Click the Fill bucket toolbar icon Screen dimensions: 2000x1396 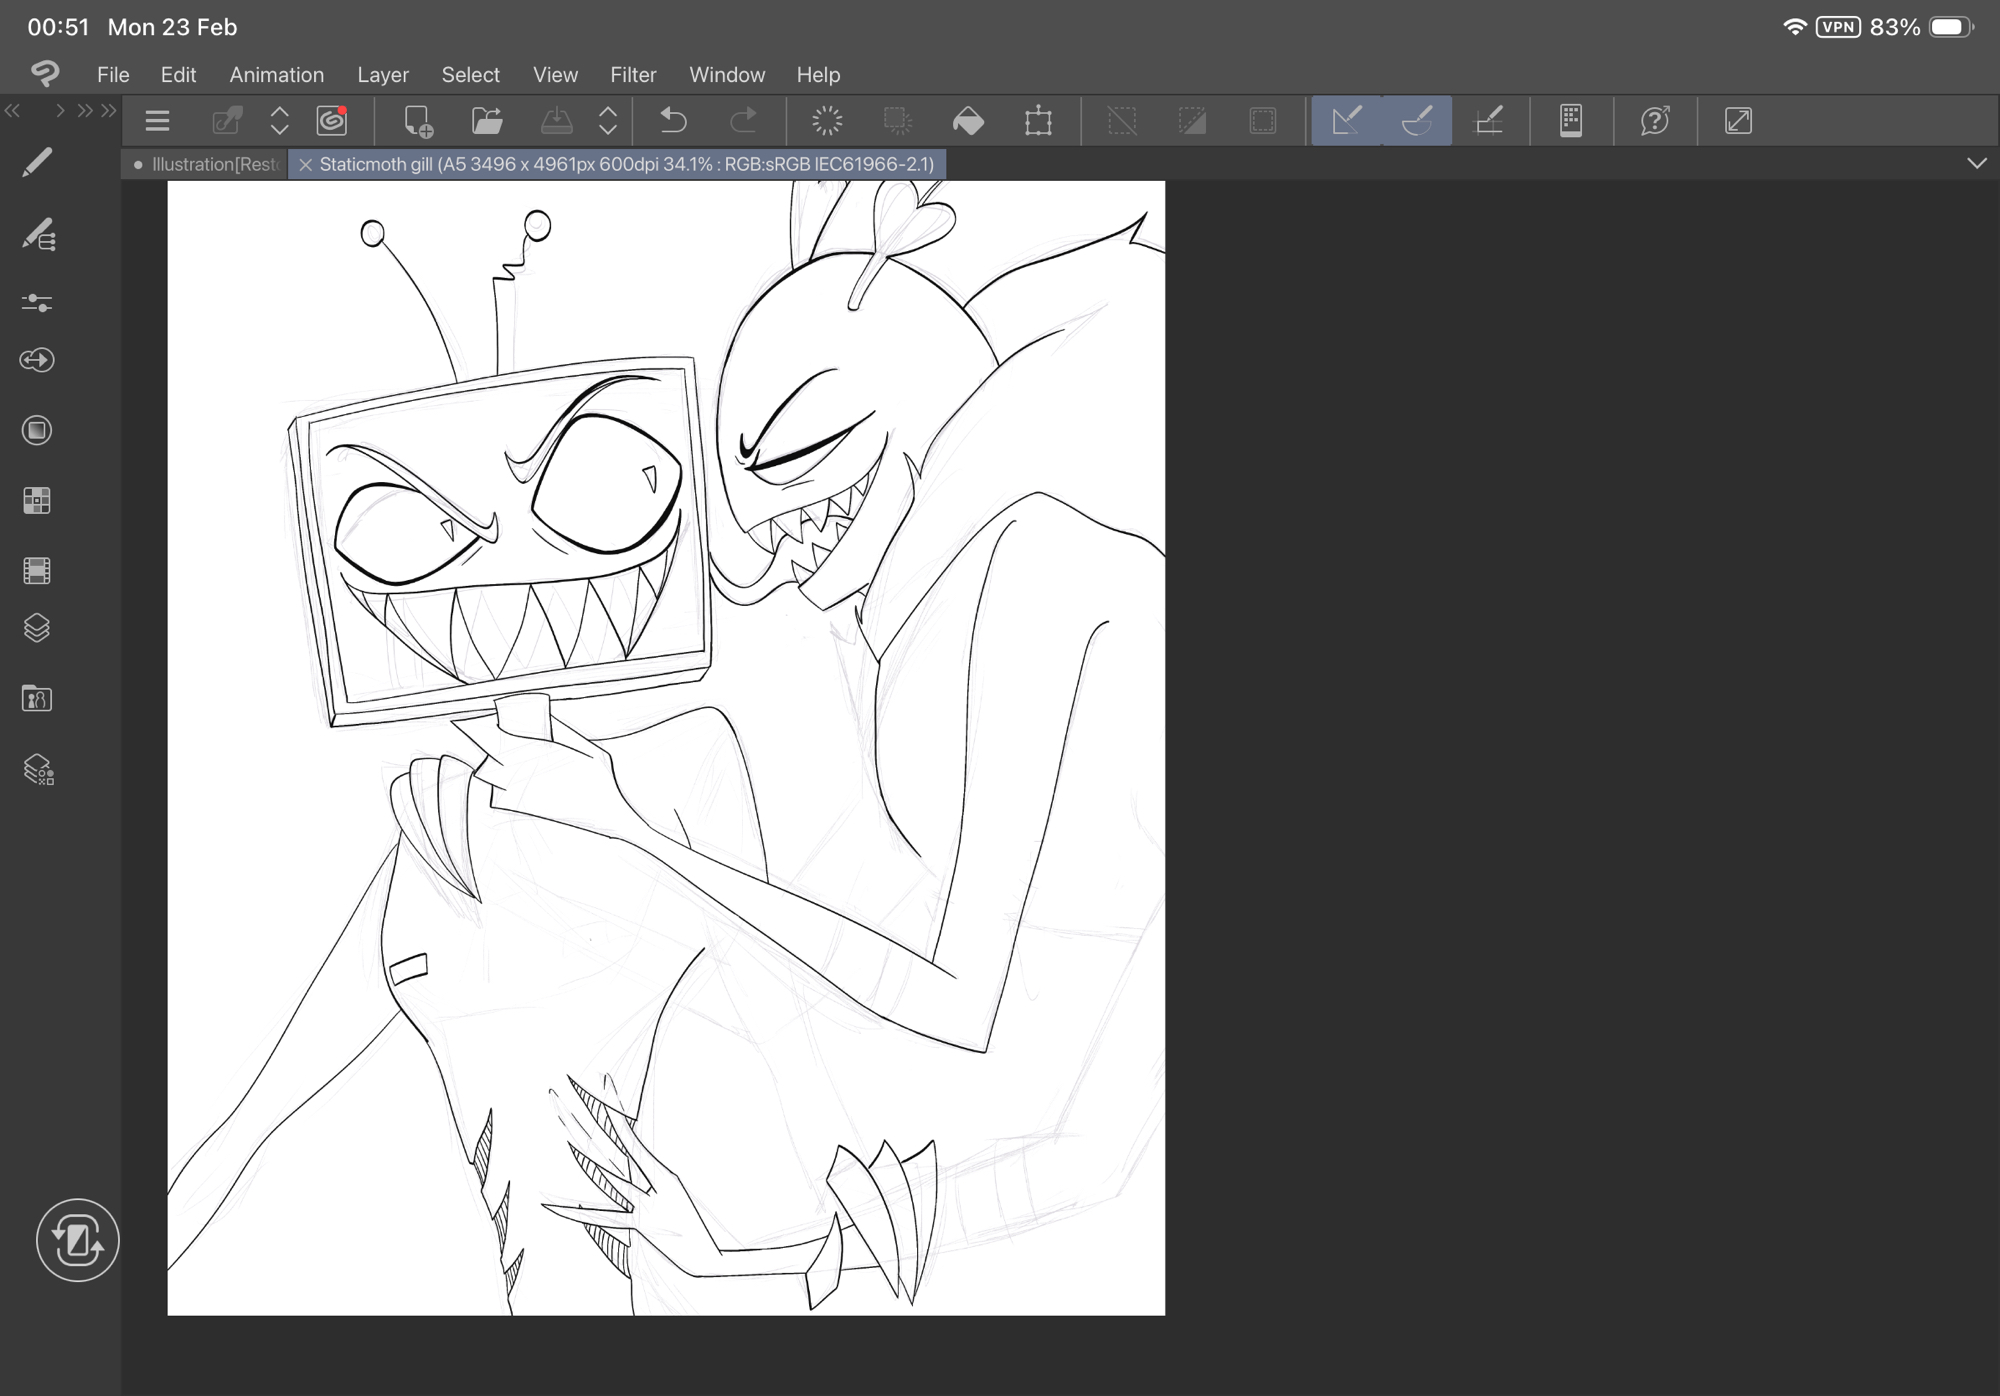click(x=968, y=121)
